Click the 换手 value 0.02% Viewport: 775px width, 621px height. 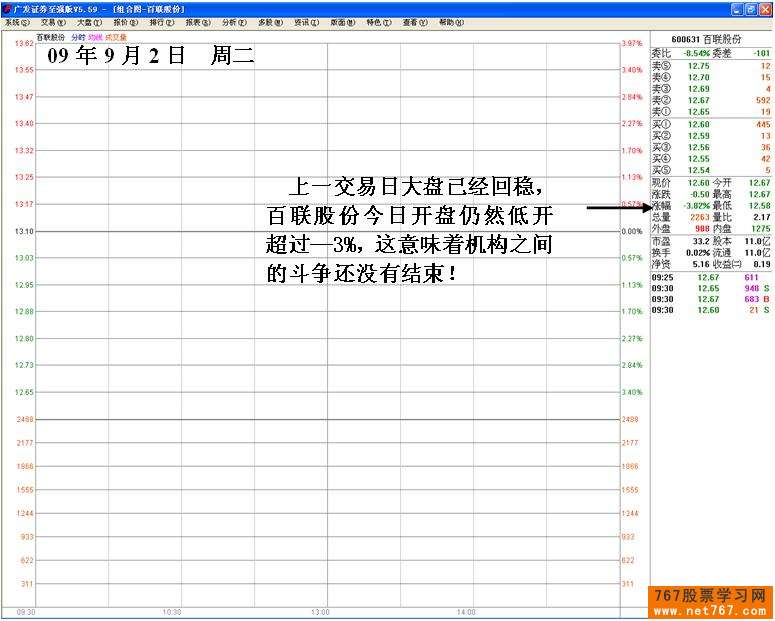click(x=698, y=253)
